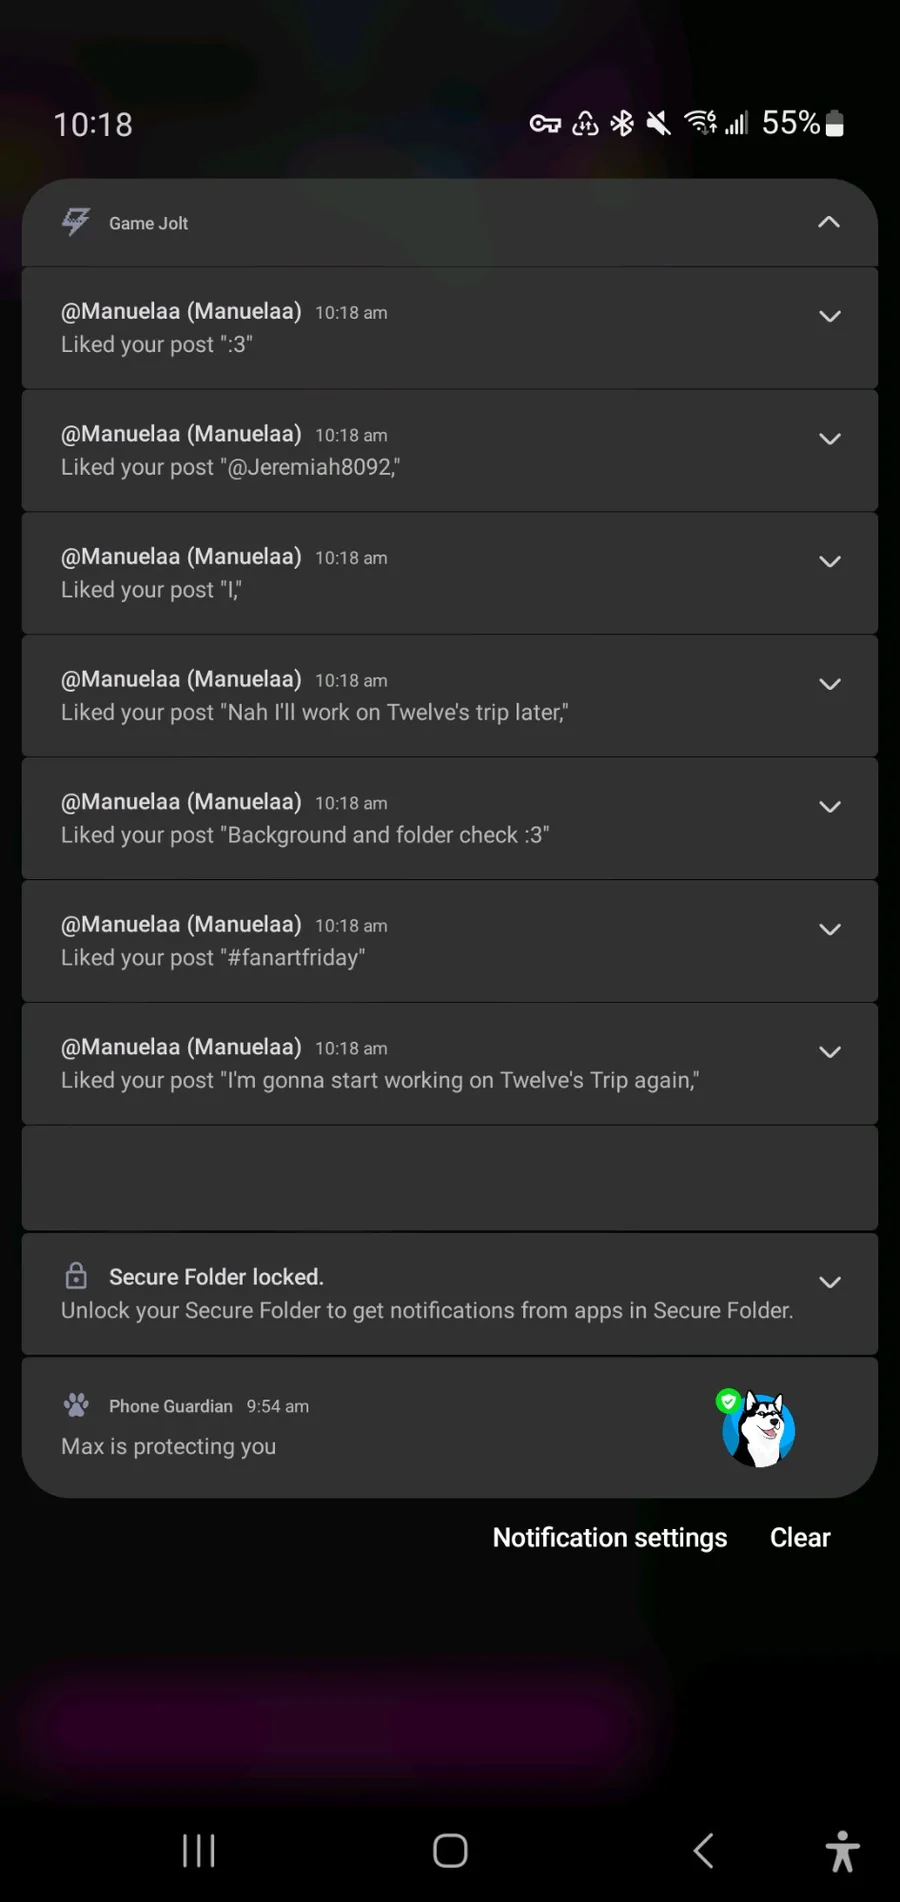Open the 'Background and folder check :3' notification
Viewport: 900px width, 1902px height.
pyautogui.click(x=400, y=819)
